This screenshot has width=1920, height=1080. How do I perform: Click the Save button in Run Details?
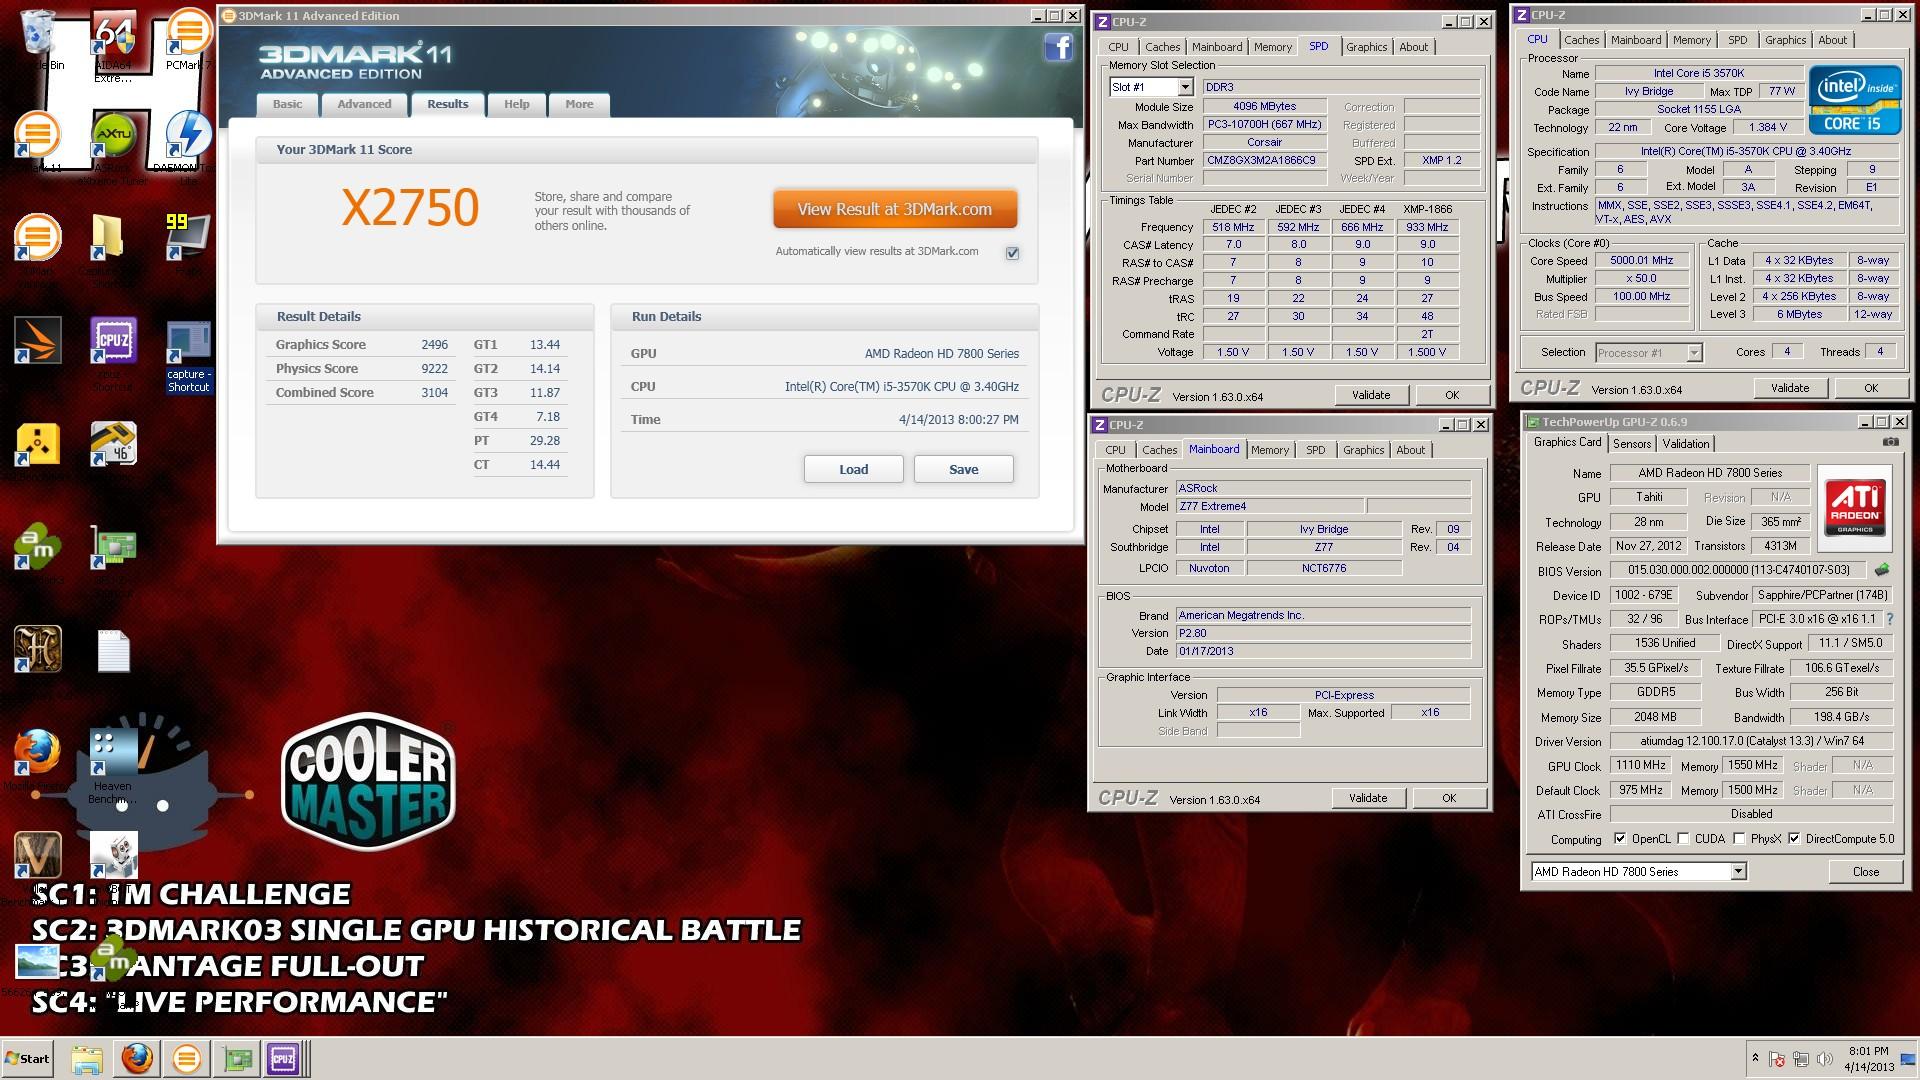point(964,469)
